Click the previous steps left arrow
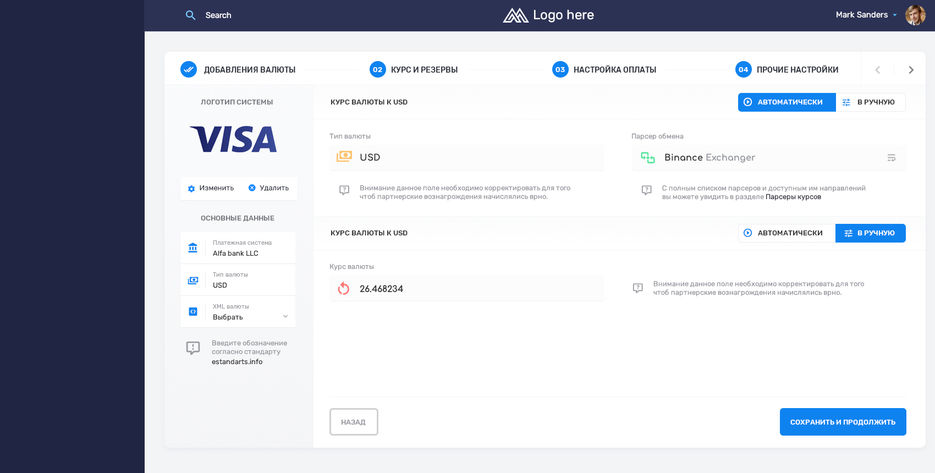The width and height of the screenshot is (935, 473). click(878, 70)
